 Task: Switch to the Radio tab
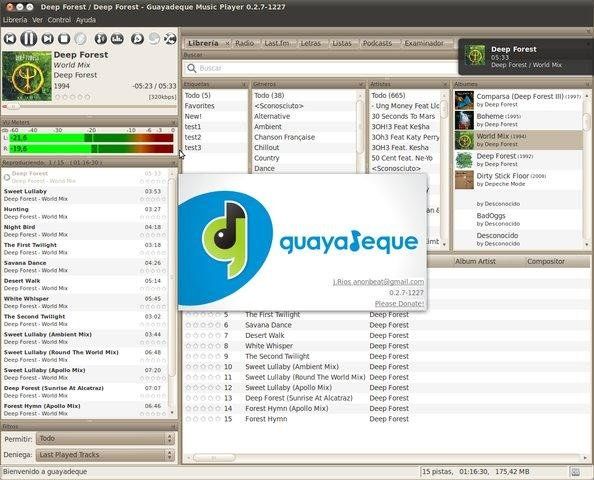pyautogui.click(x=244, y=44)
